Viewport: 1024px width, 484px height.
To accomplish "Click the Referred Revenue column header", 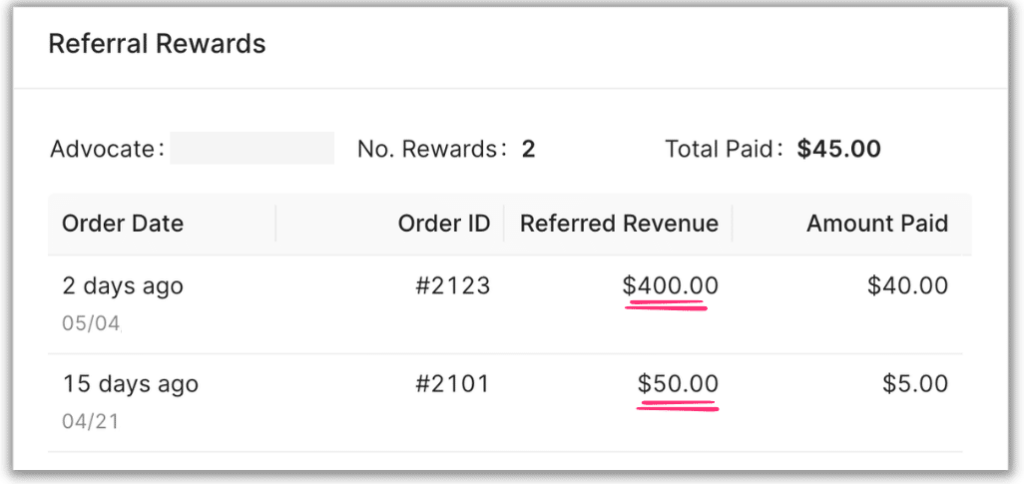I will click(619, 224).
